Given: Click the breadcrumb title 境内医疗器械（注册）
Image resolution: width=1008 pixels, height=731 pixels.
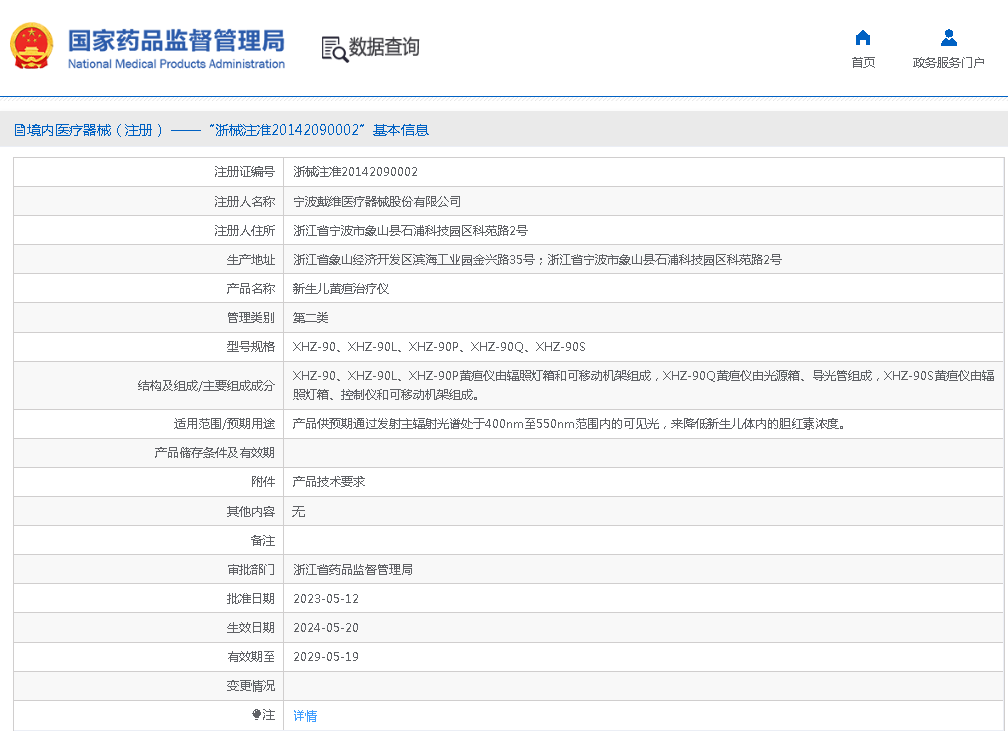Looking at the screenshot, I should [94, 131].
